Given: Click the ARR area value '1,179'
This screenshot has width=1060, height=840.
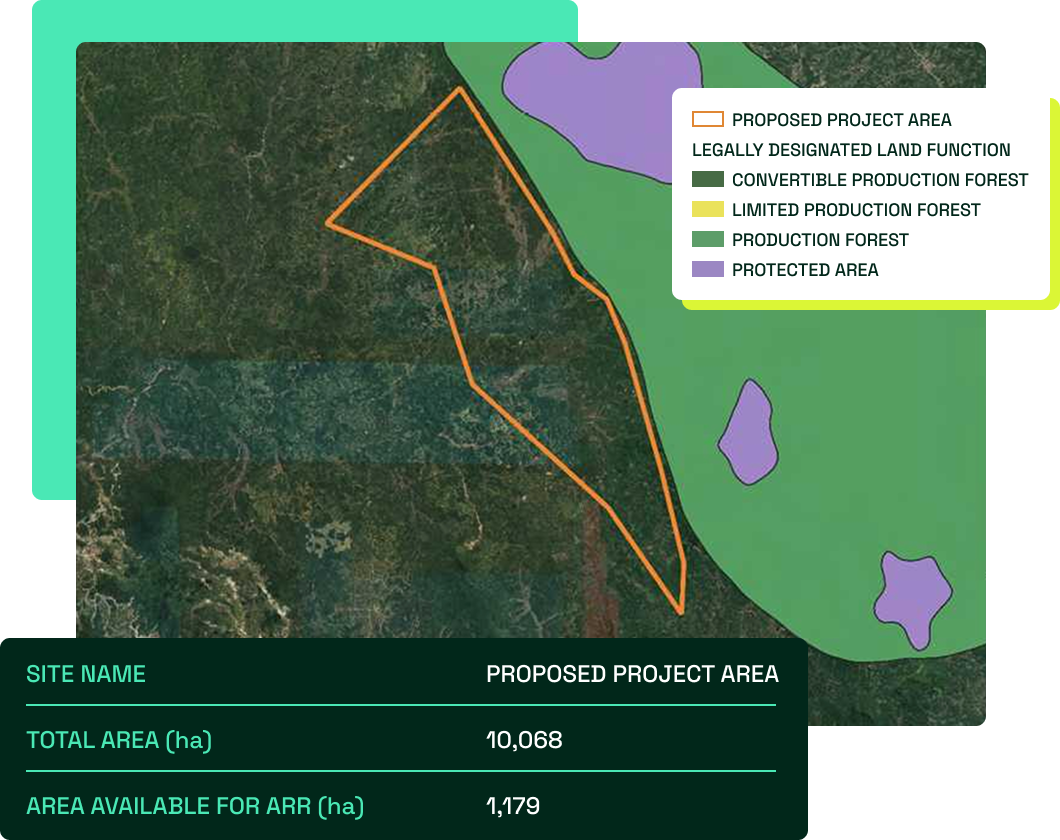Looking at the screenshot, I should click(512, 806).
